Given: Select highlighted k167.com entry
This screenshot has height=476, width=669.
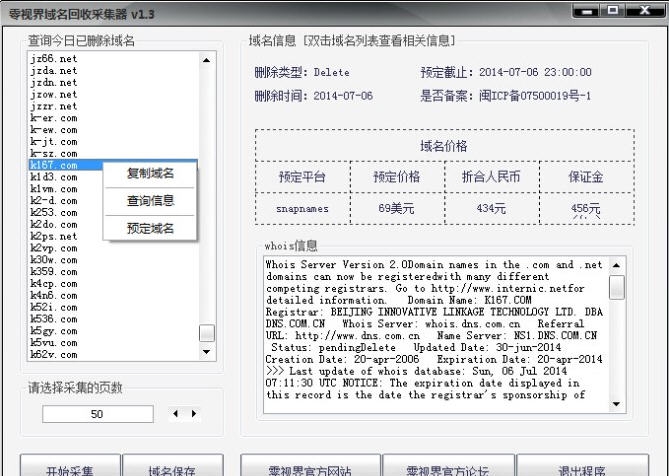Looking at the screenshot, I should click(x=66, y=165).
